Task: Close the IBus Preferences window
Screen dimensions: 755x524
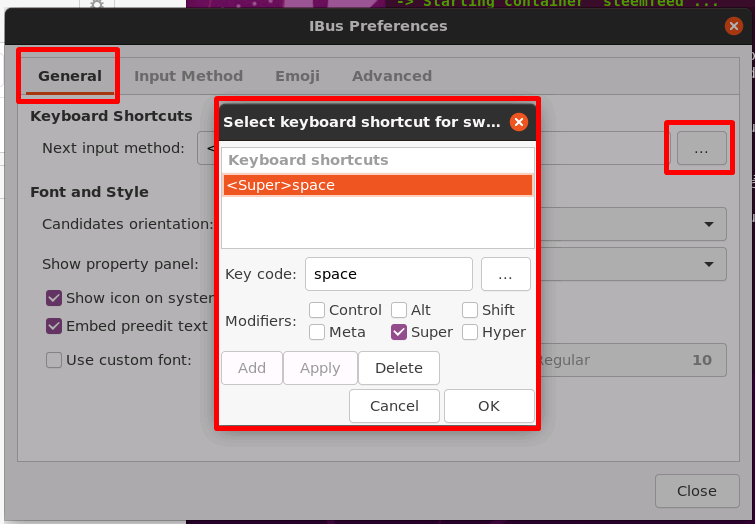Action: 733,26
